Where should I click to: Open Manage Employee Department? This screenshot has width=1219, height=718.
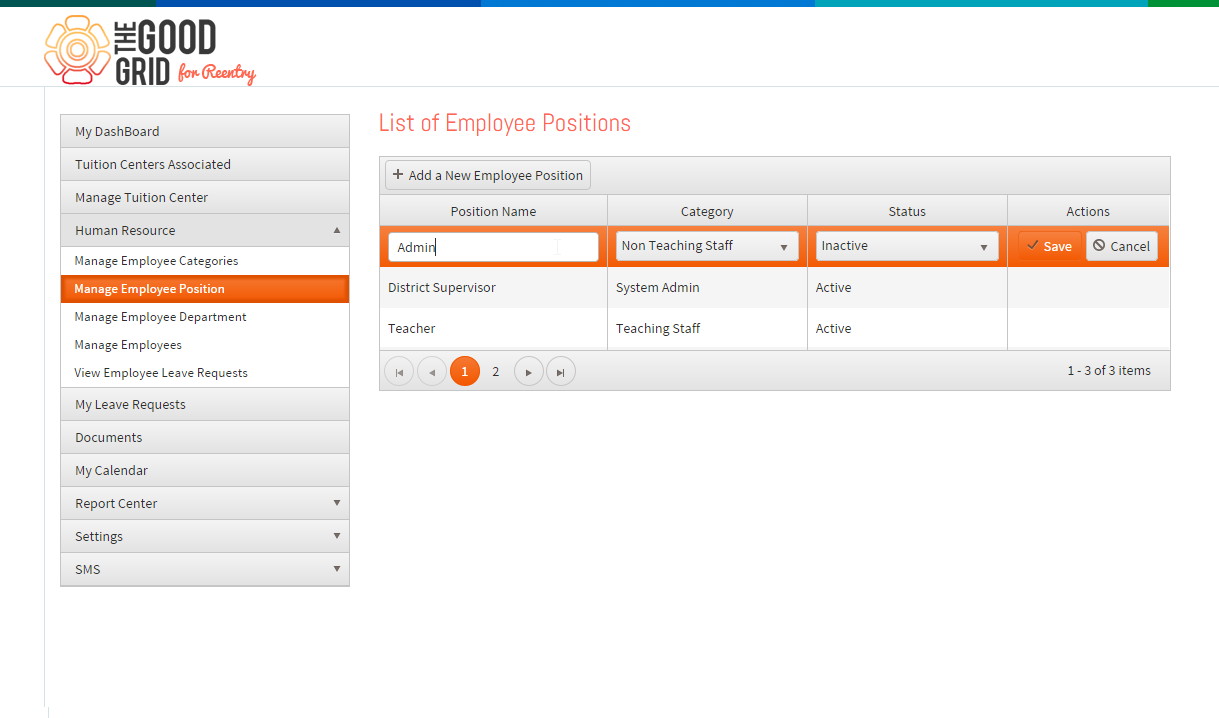coord(205,317)
